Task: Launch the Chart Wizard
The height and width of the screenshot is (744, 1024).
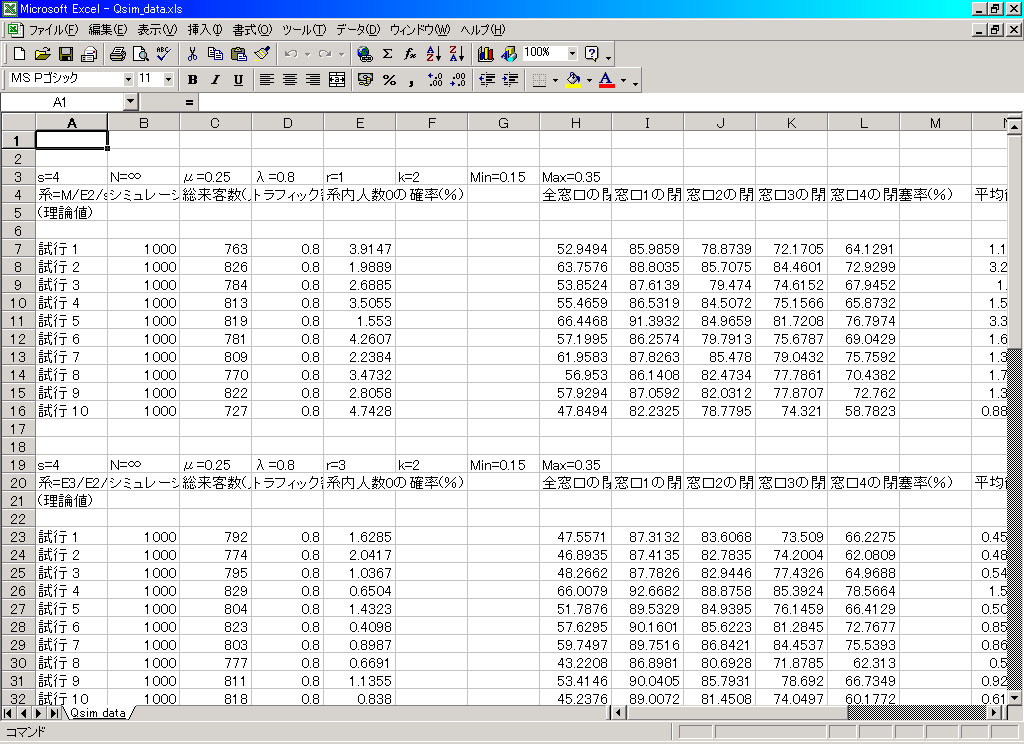Action: pos(487,53)
